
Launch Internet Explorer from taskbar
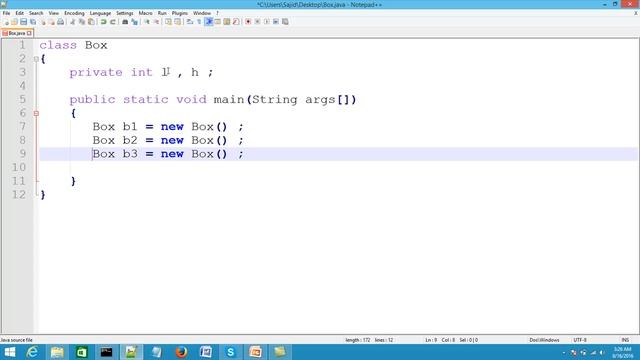pyautogui.click(x=32, y=352)
